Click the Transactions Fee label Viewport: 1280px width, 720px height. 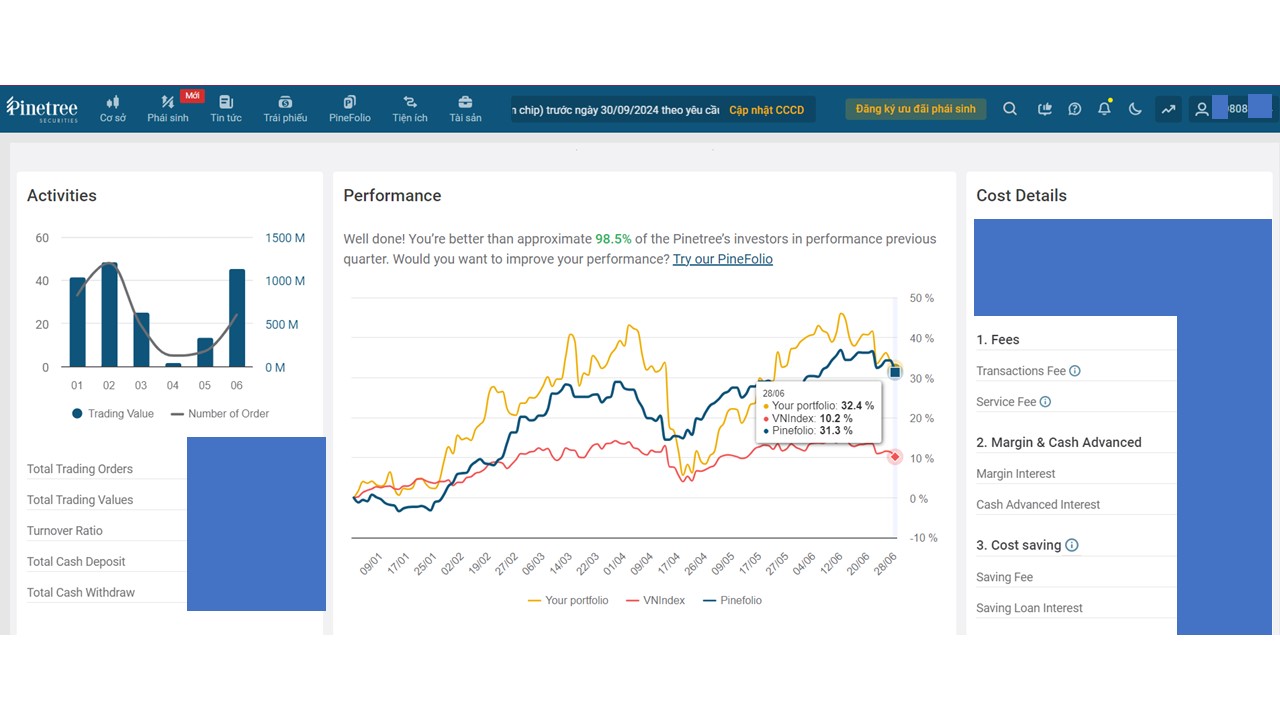click(x=1021, y=371)
